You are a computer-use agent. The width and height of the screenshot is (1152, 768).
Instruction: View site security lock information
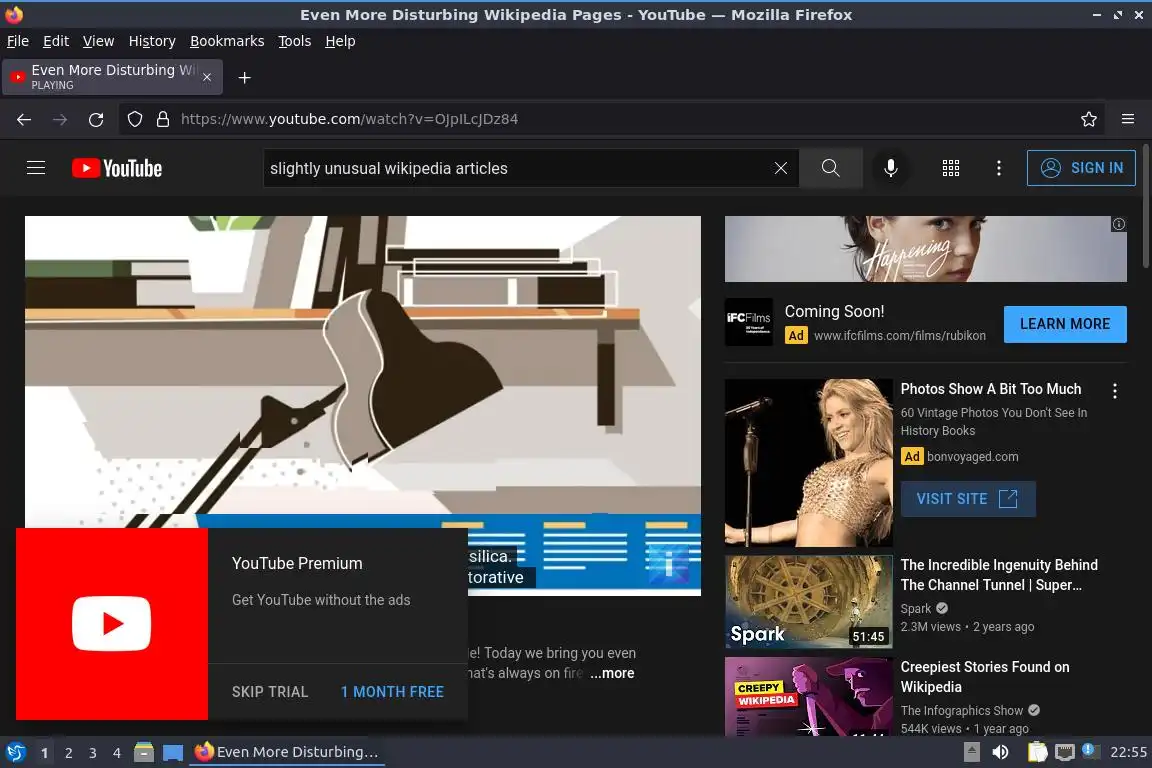pyautogui.click(x=163, y=119)
